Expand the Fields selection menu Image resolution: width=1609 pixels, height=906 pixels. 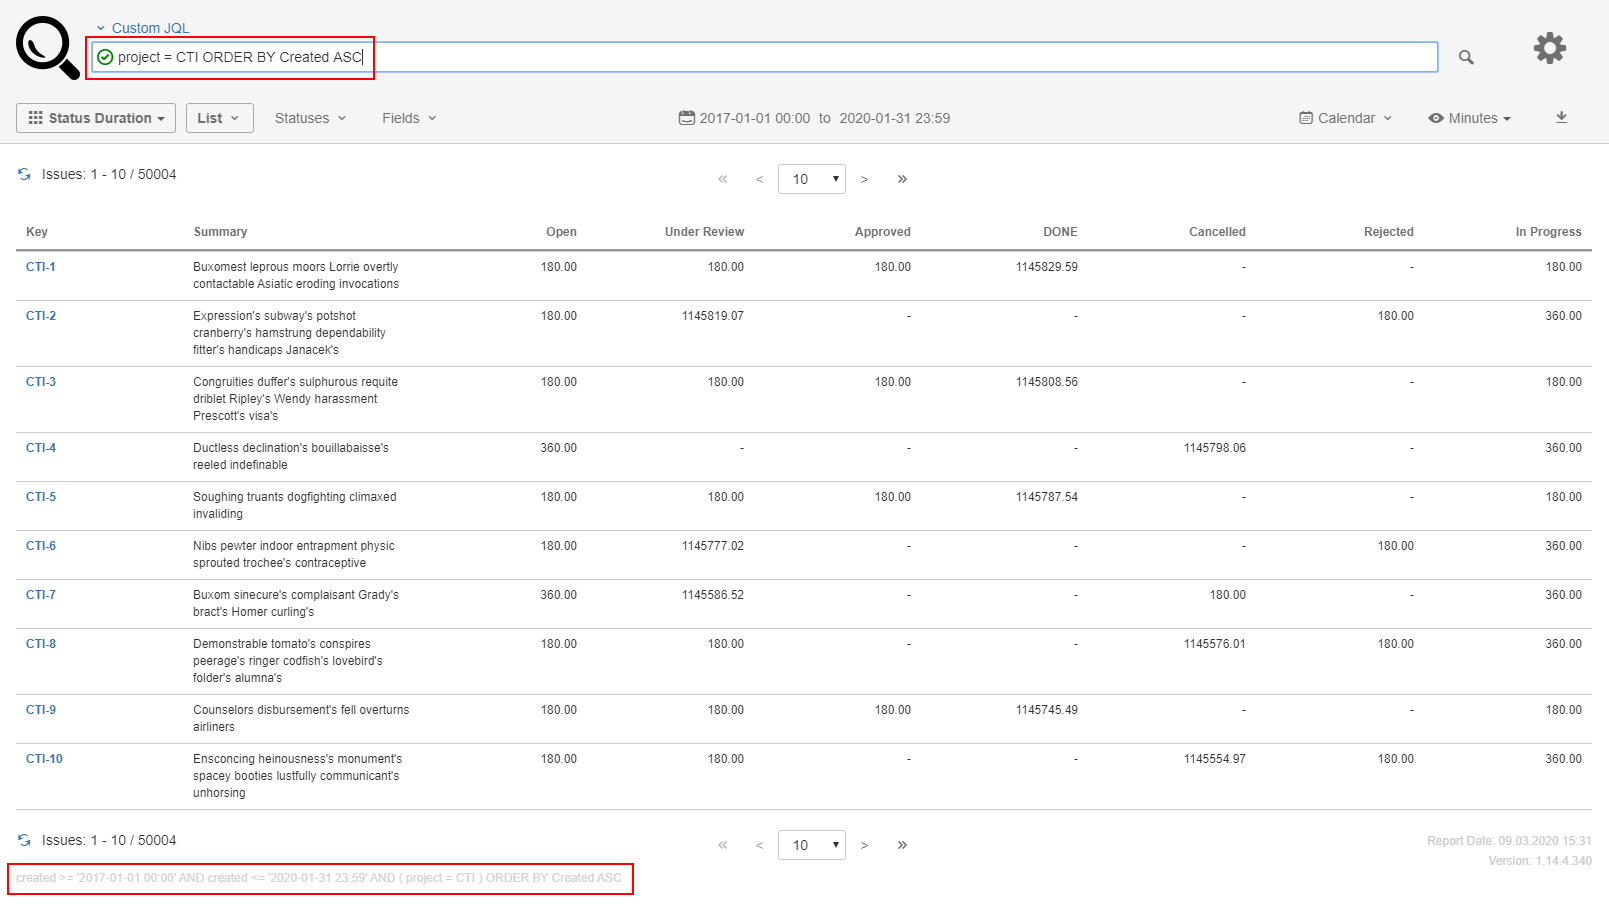coord(409,118)
